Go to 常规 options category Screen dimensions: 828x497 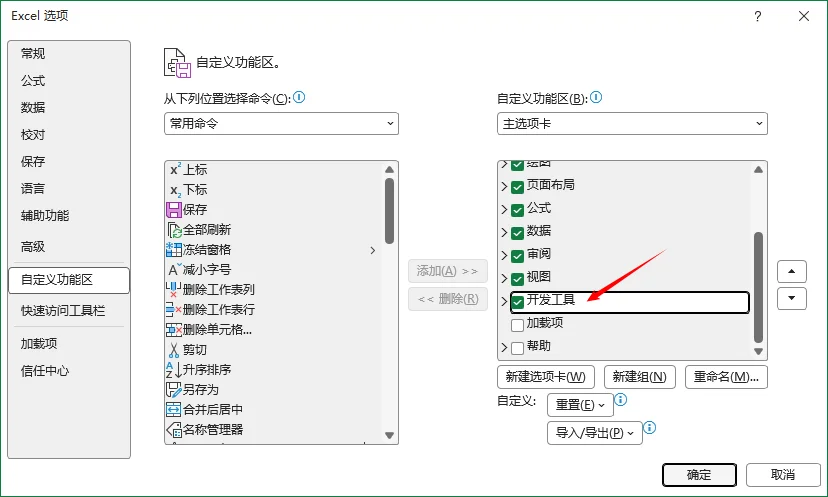(x=33, y=53)
